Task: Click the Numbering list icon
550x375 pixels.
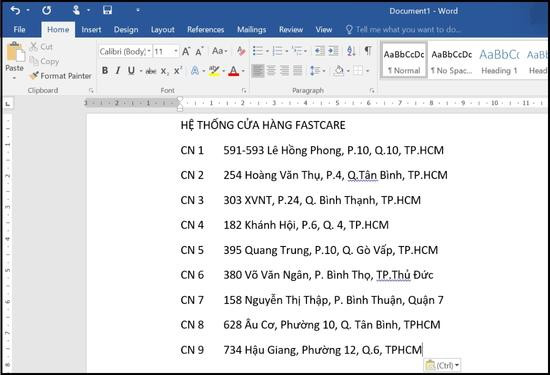Action: coord(277,51)
